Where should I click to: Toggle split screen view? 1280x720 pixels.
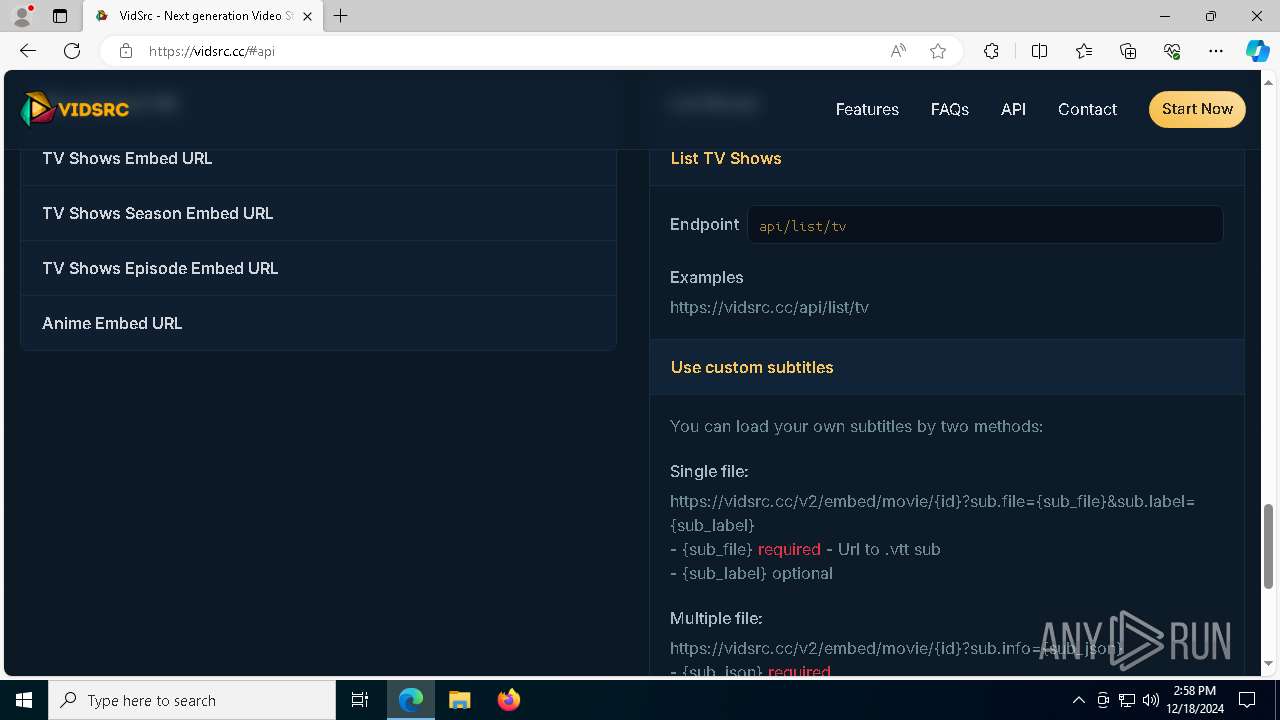[x=1039, y=51]
